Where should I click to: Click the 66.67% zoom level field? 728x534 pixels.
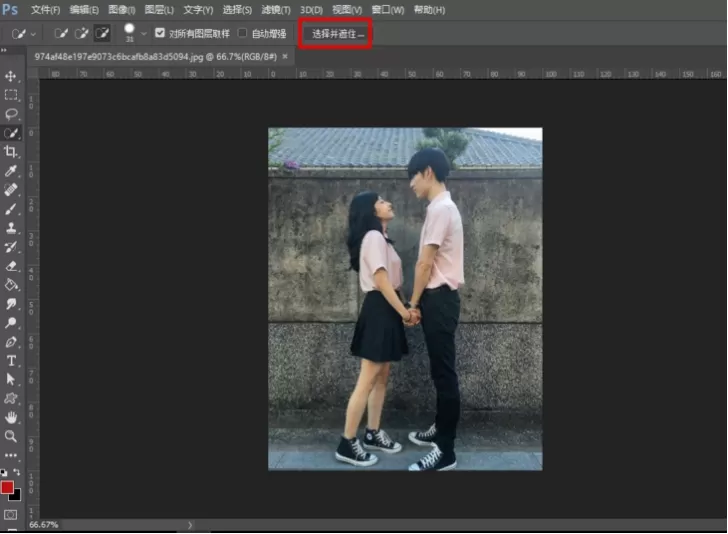point(44,525)
